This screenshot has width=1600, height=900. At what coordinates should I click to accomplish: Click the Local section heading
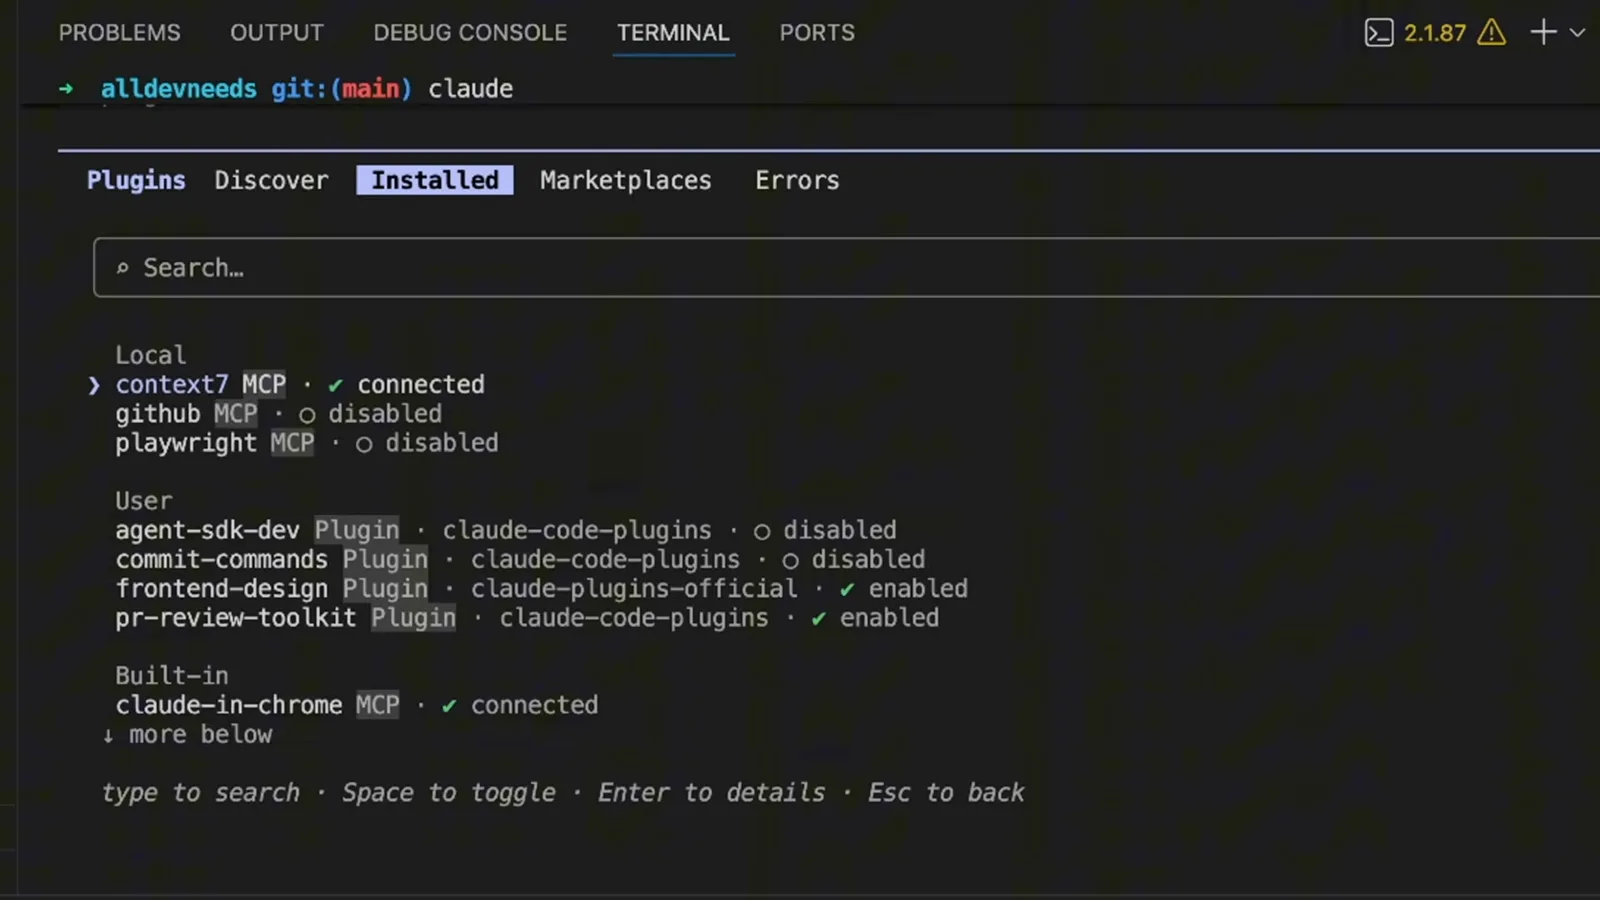point(150,355)
